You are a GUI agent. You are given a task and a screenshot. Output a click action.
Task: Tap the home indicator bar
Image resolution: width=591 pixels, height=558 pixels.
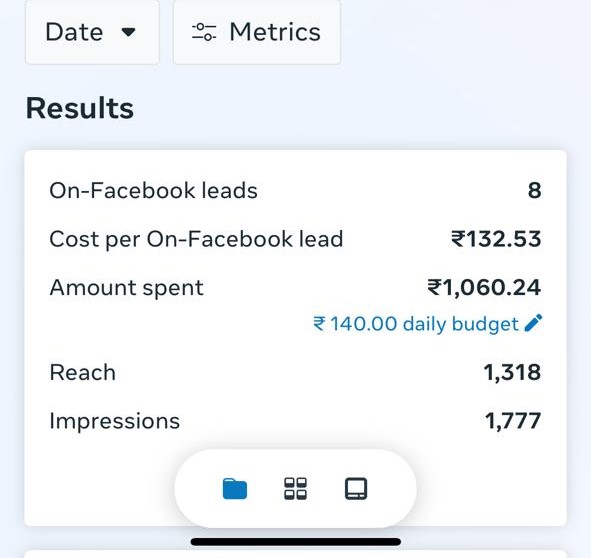tap(296, 542)
